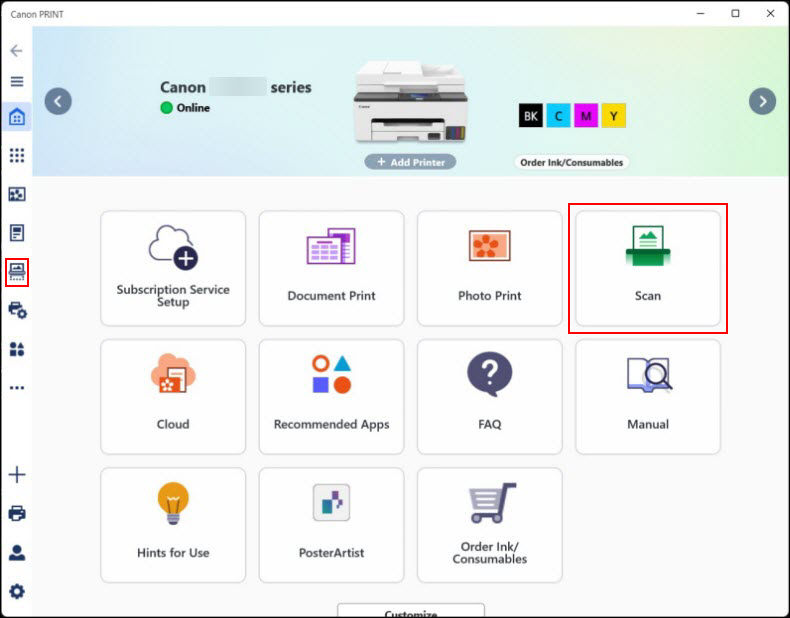
Task: Select the magenta M ink swatch
Action: click(x=586, y=115)
